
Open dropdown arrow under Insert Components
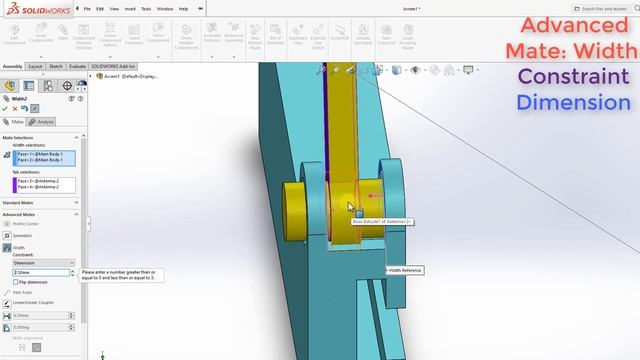(x=41, y=57)
